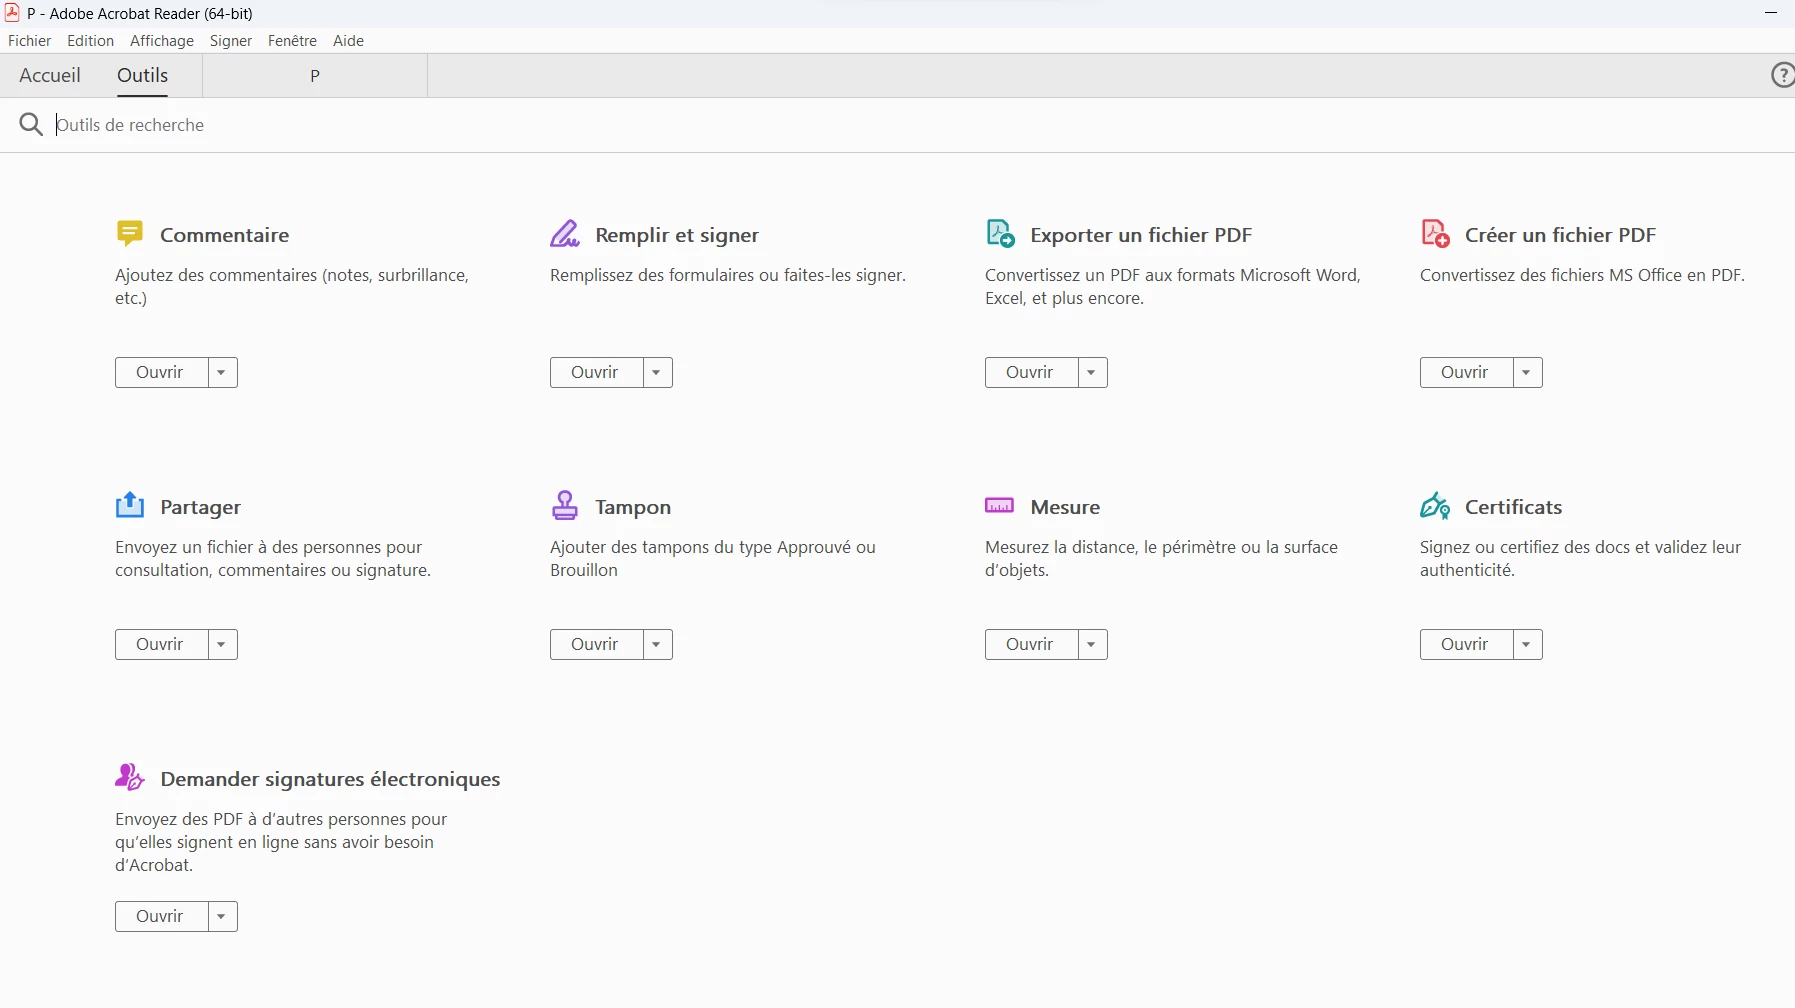The image size is (1795, 1008).
Task: Open the Aide menu
Action: point(348,41)
